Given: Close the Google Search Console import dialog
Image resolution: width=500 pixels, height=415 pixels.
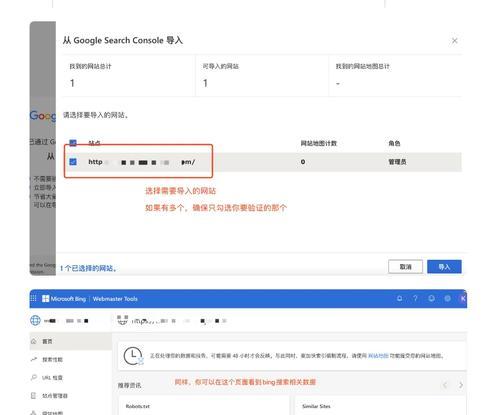Looking at the screenshot, I should (x=454, y=41).
